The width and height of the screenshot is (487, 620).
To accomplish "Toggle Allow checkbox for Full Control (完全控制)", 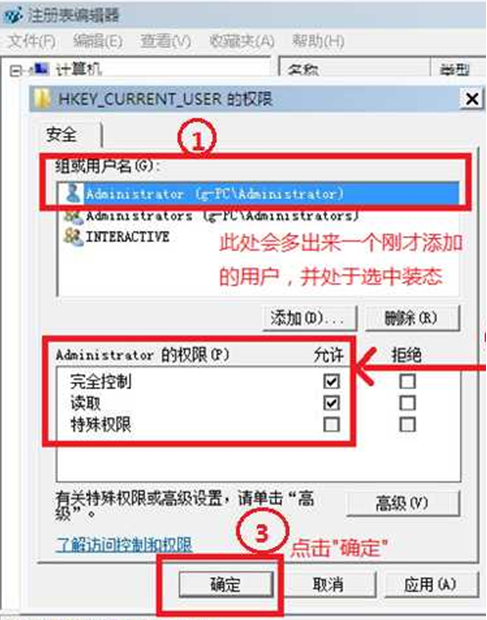I will (x=331, y=382).
